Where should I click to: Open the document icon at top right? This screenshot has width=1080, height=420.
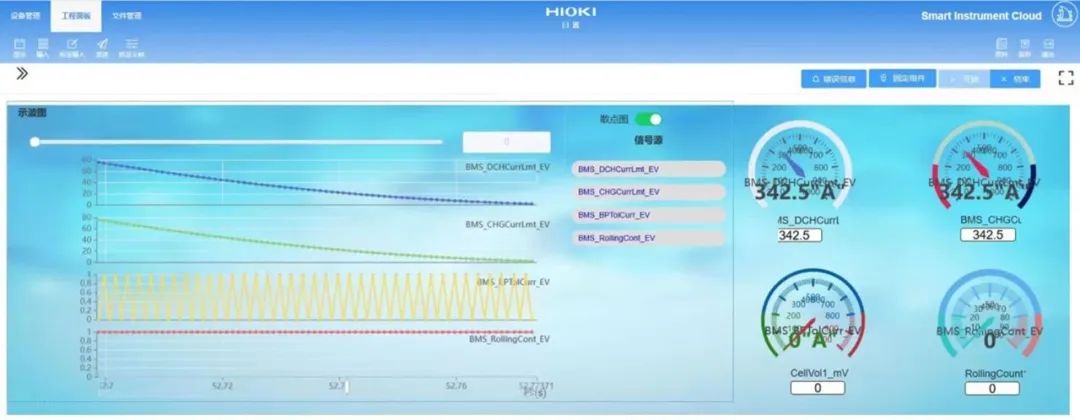1001,46
